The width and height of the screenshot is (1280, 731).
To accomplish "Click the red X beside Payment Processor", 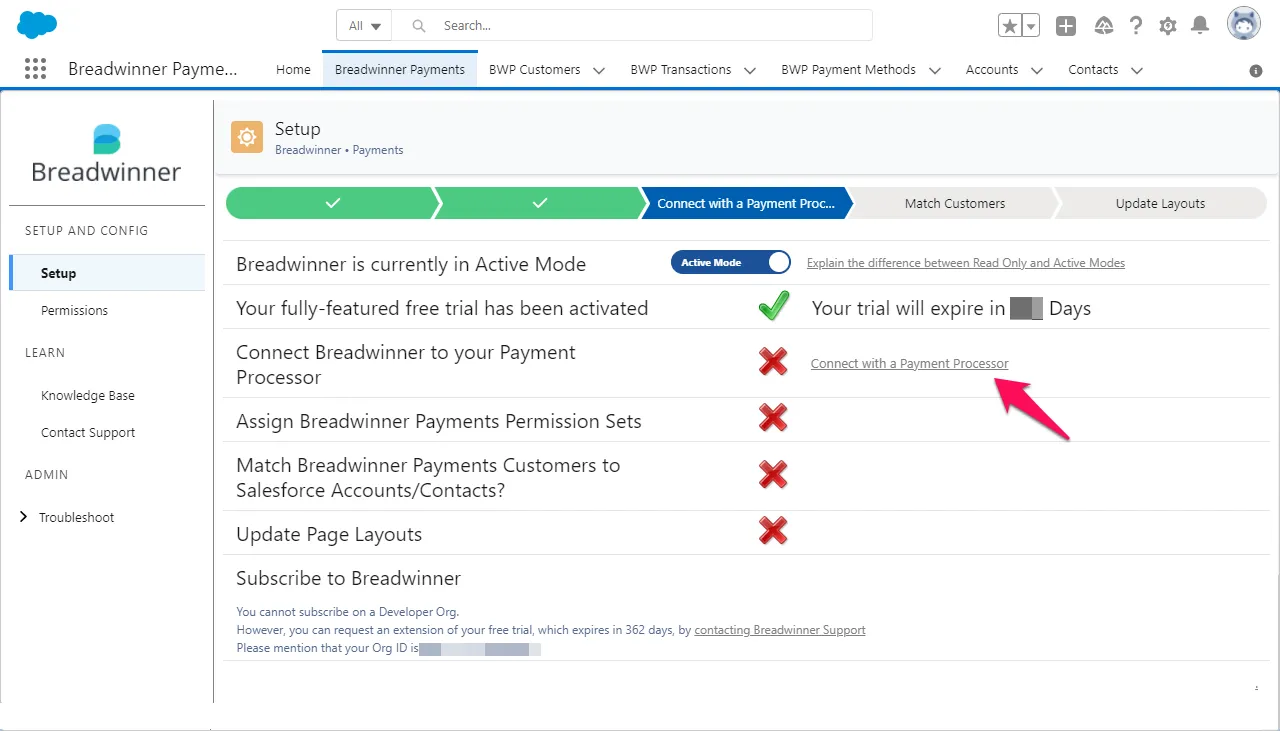I will tap(773, 362).
